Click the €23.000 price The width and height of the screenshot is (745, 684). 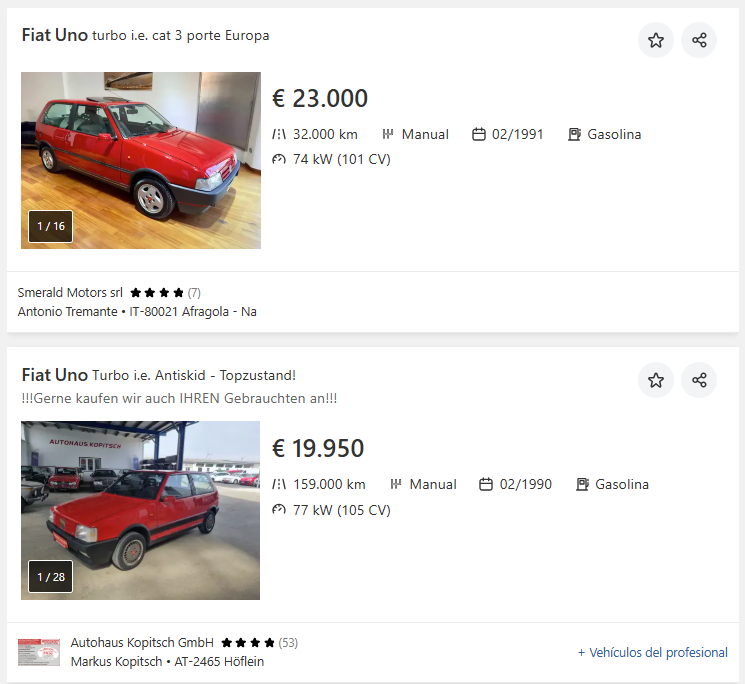coord(320,99)
